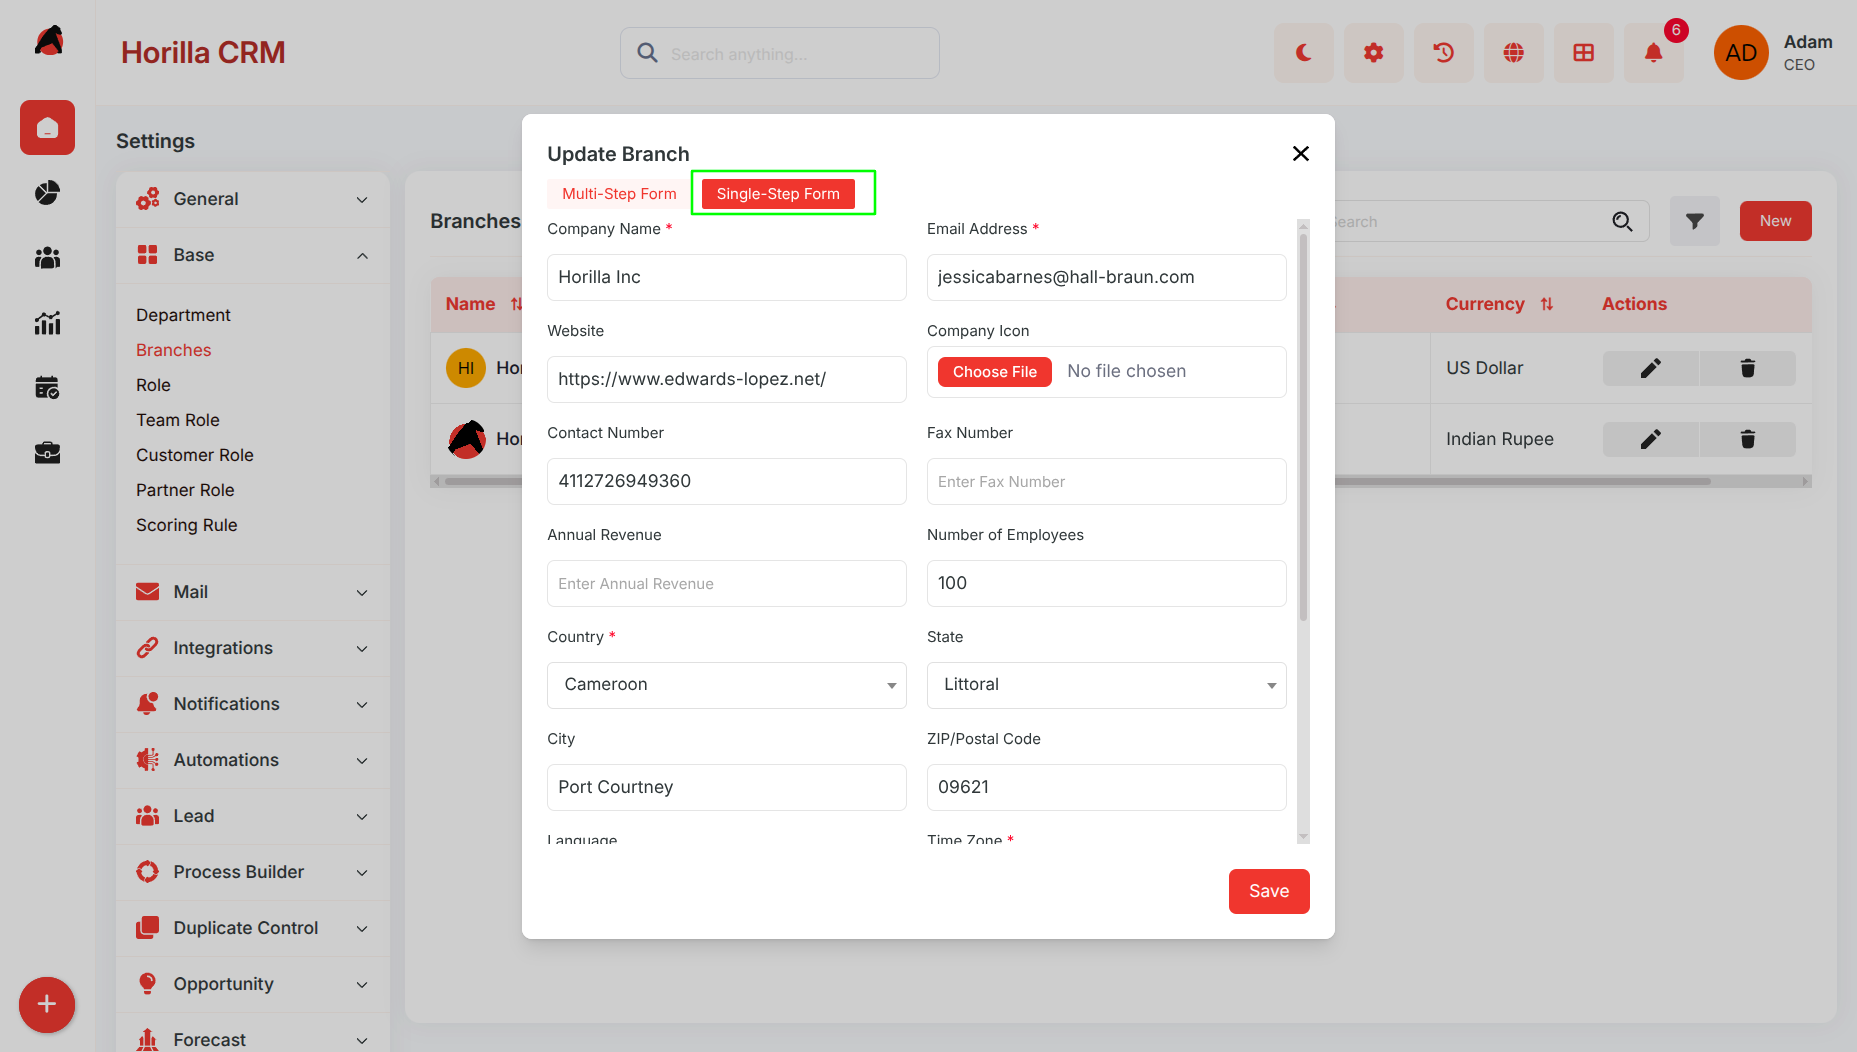Expand the Integrations settings section
This screenshot has width=1857, height=1052.
pos(252,648)
